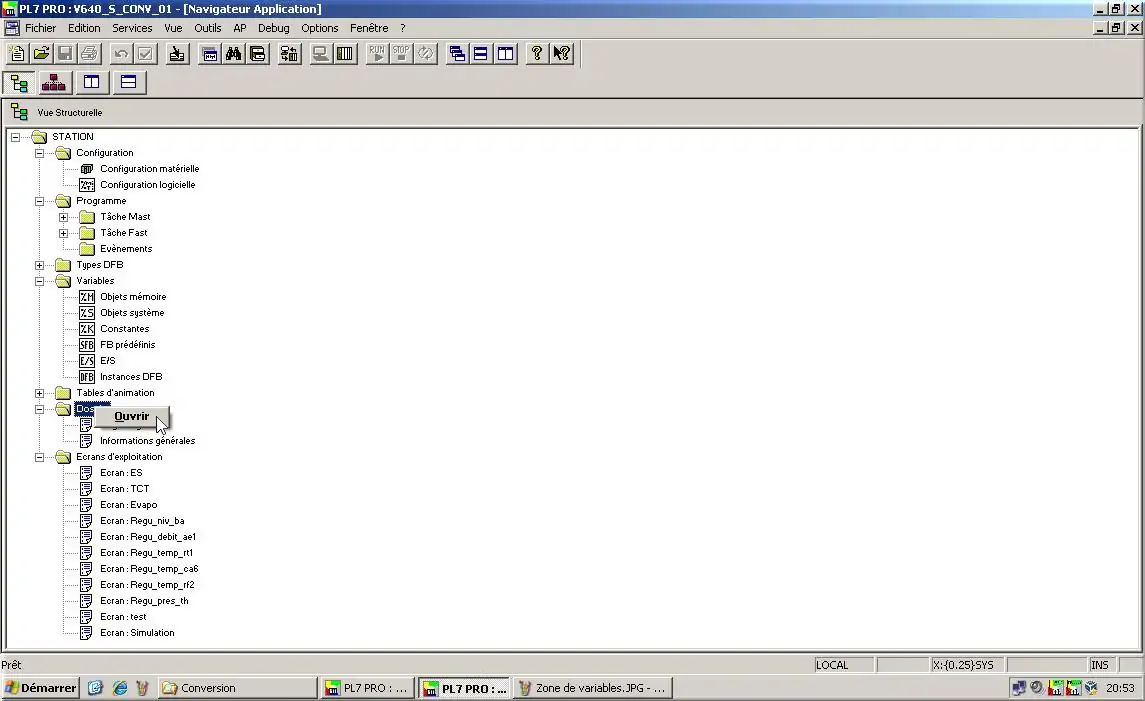This screenshot has height=701, width=1145.
Task: Select the E/S variables entry
Action: pos(108,361)
